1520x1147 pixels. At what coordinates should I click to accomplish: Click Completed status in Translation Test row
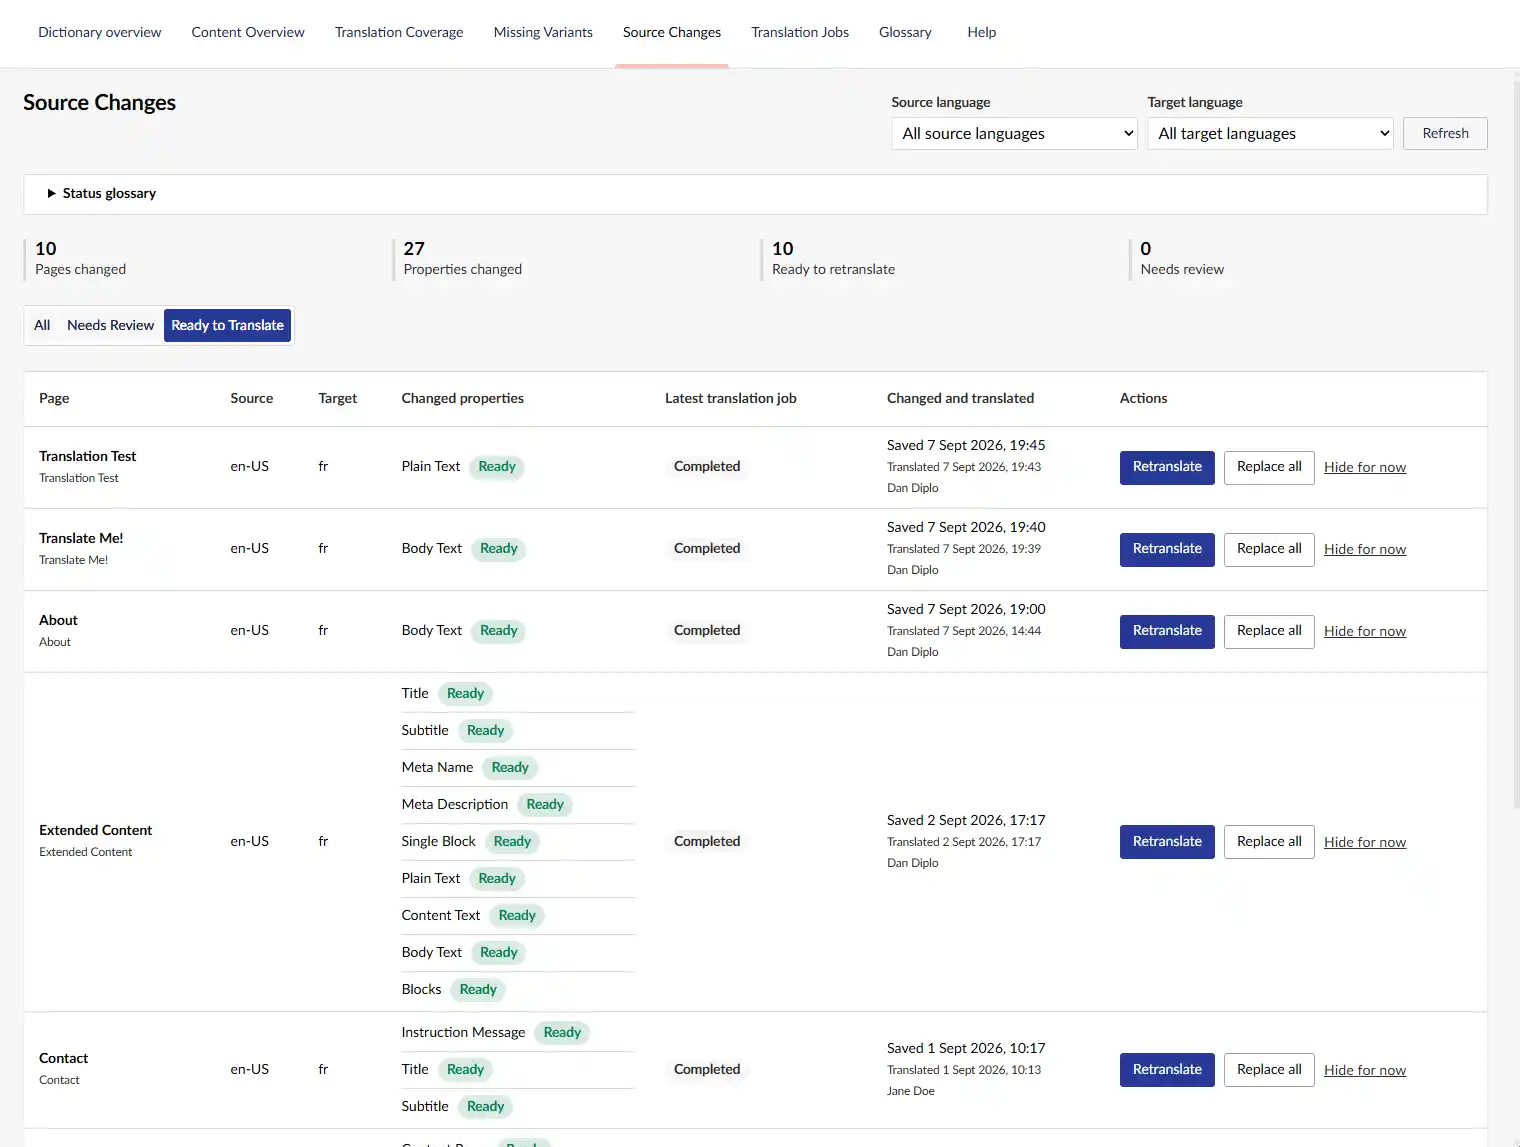point(707,467)
